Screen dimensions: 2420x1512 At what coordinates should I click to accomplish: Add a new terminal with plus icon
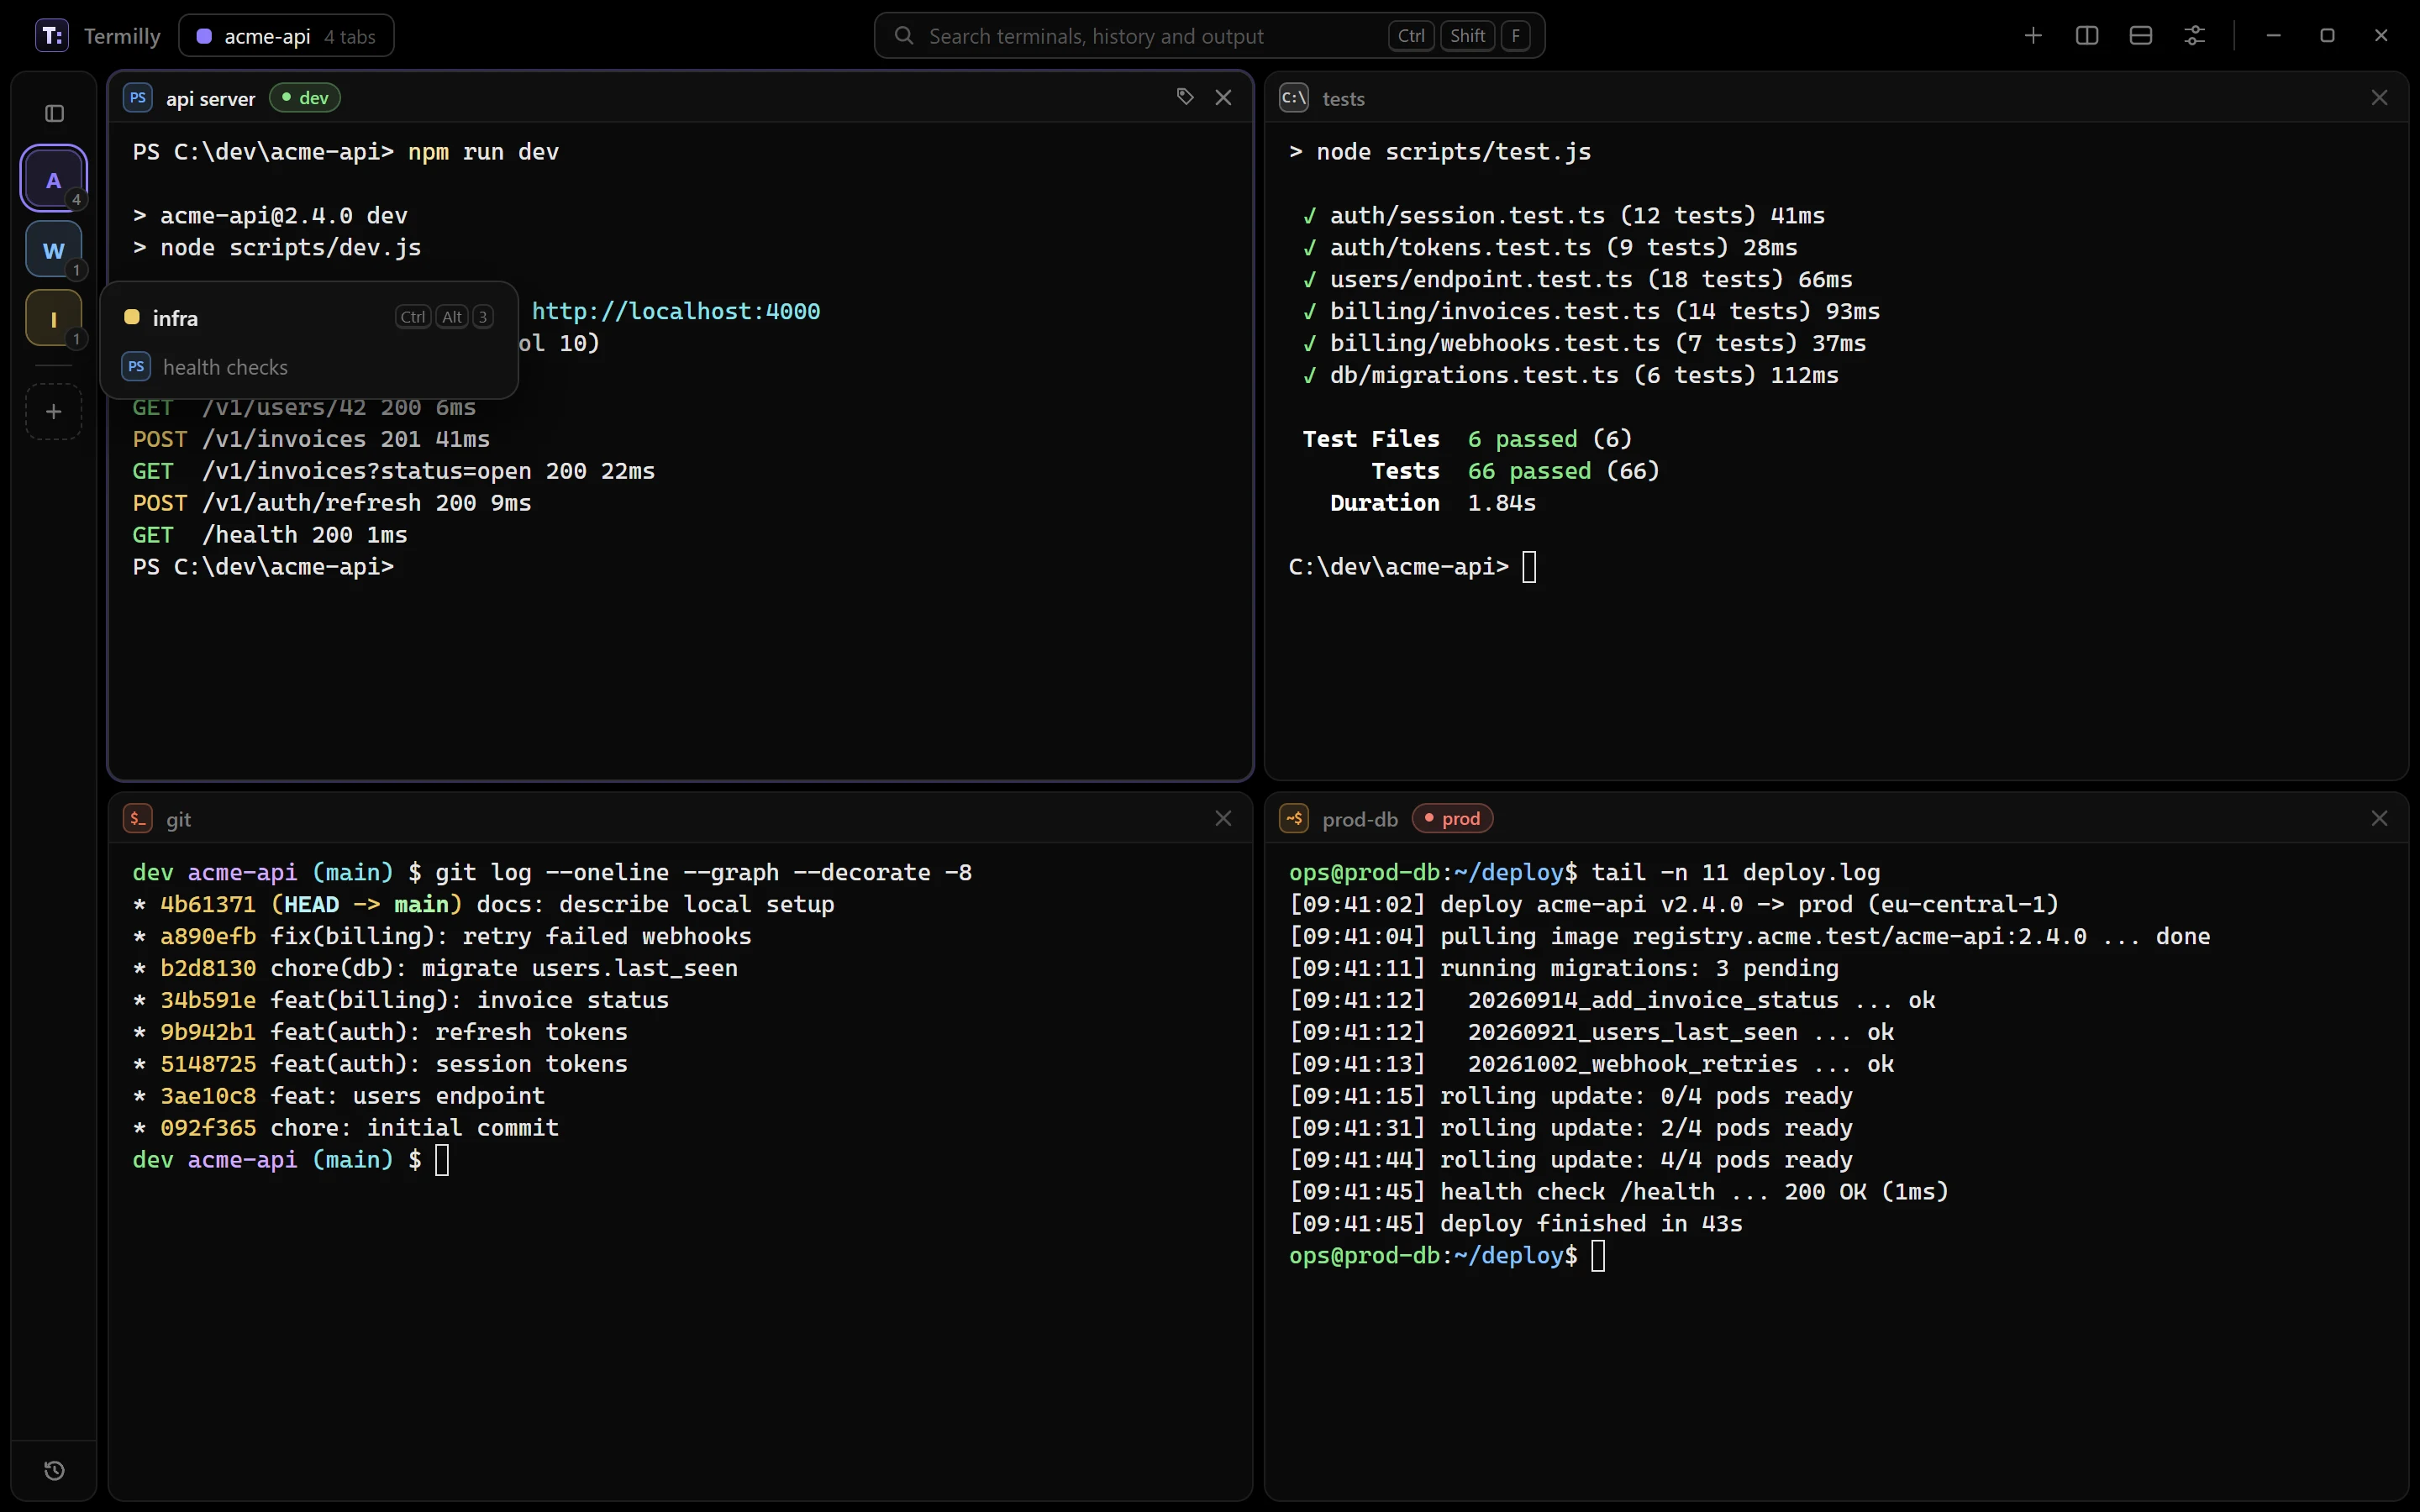tap(2033, 36)
